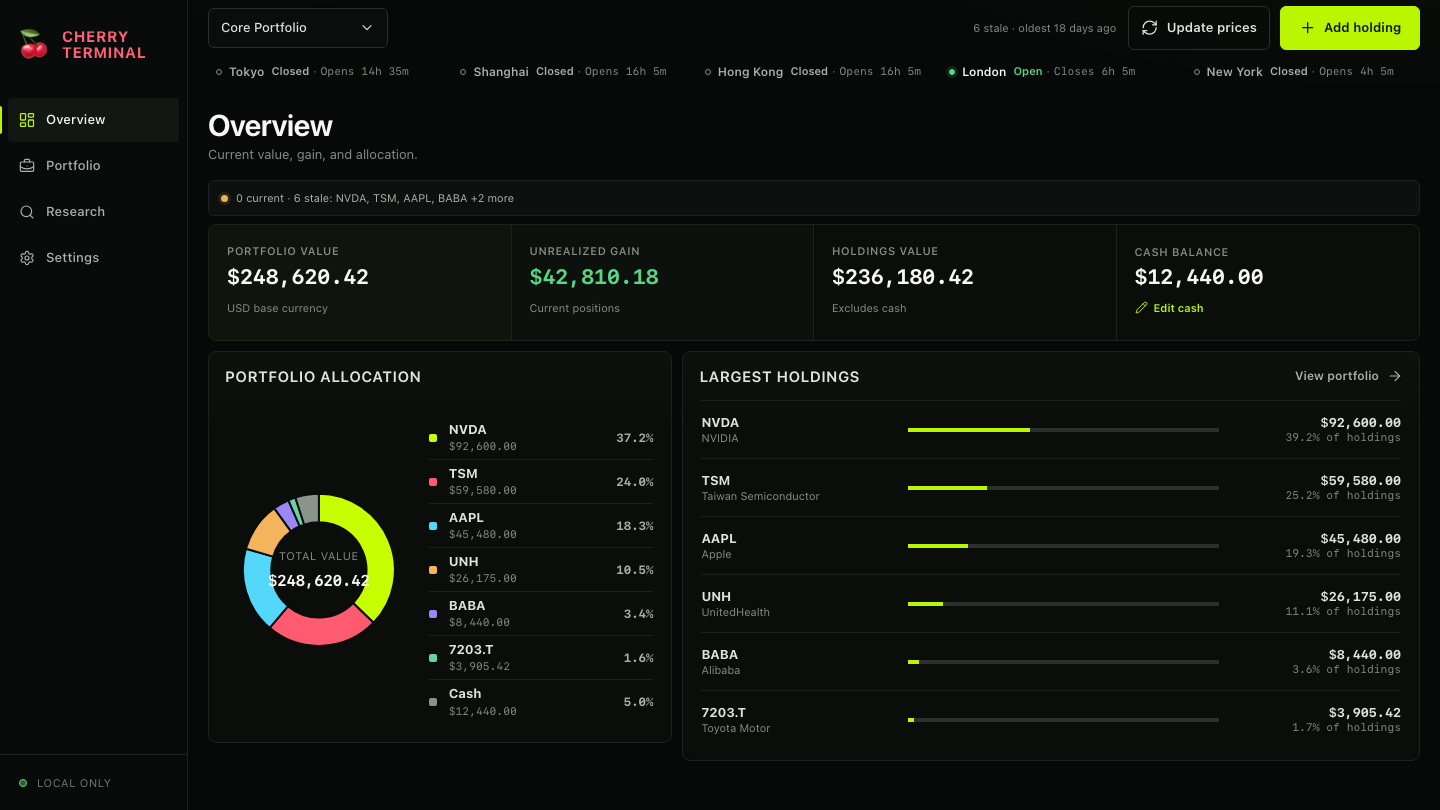Open the Core Portfolio dropdown

298,28
